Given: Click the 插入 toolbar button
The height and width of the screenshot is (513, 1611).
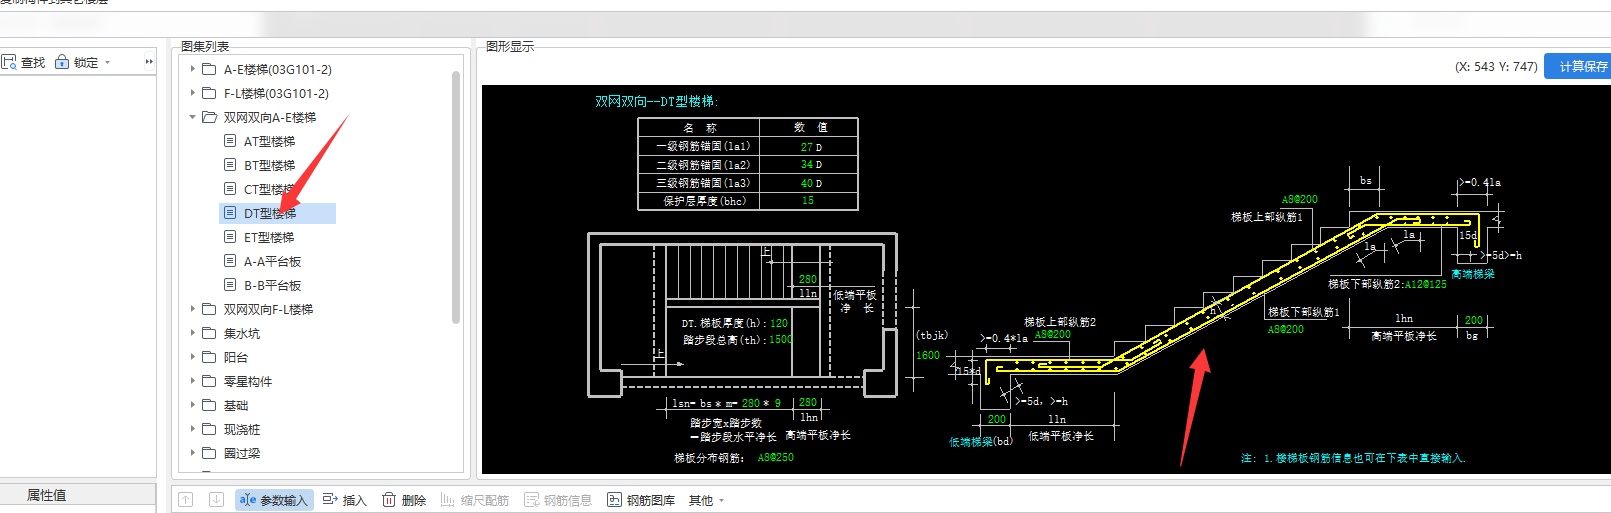Looking at the screenshot, I should coord(344,500).
